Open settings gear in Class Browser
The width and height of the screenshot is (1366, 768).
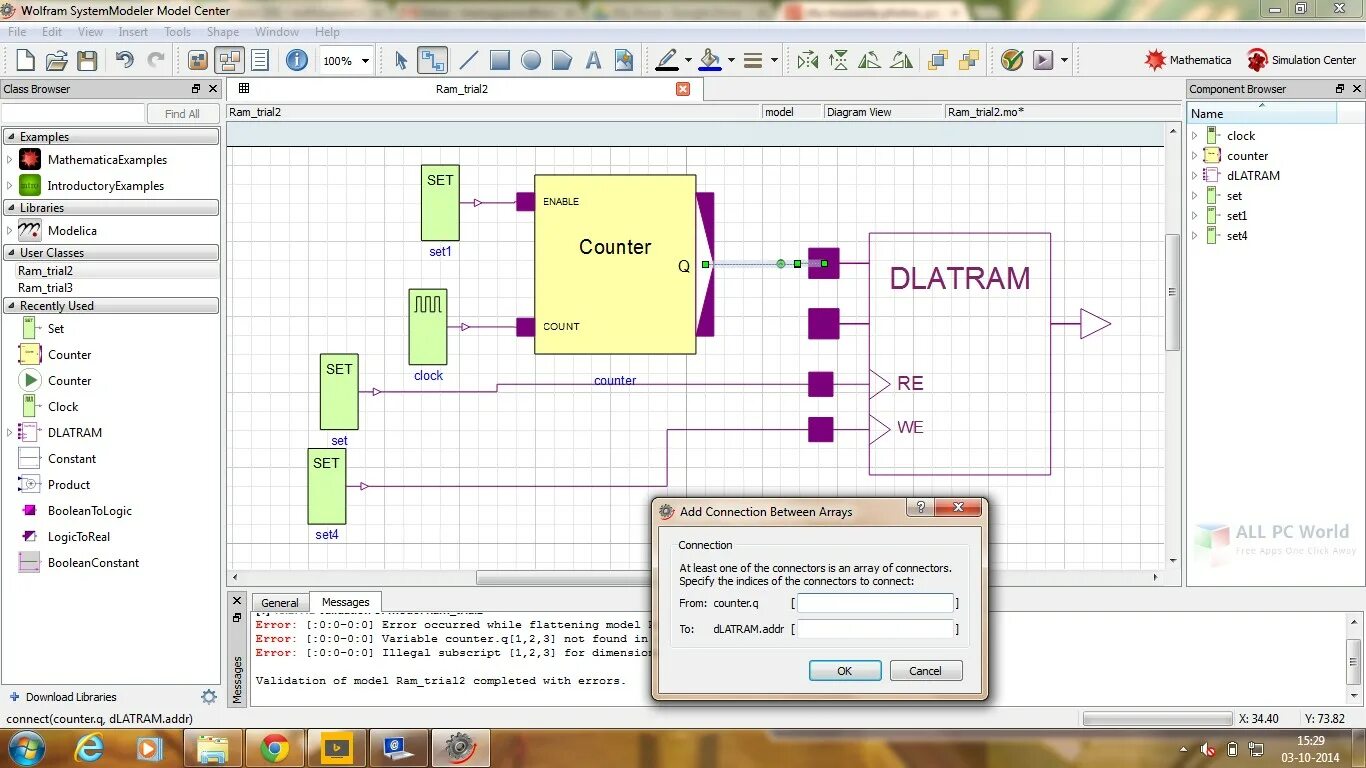(x=209, y=697)
